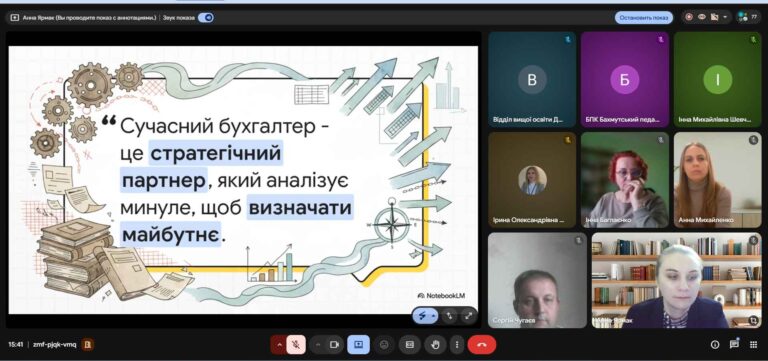768x361 pixels.
Task: Open the emoji reactions button
Action: pos(384,345)
